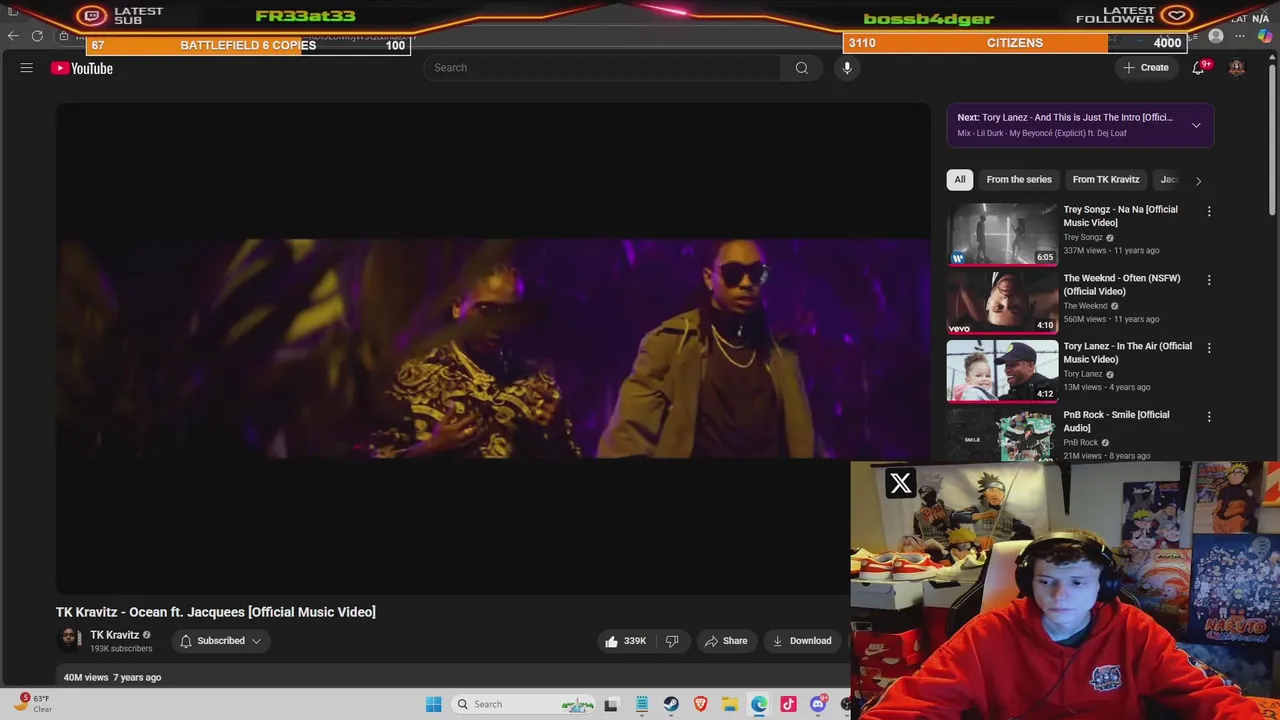
Task: Click the taskbar Search box
Action: tap(523, 704)
